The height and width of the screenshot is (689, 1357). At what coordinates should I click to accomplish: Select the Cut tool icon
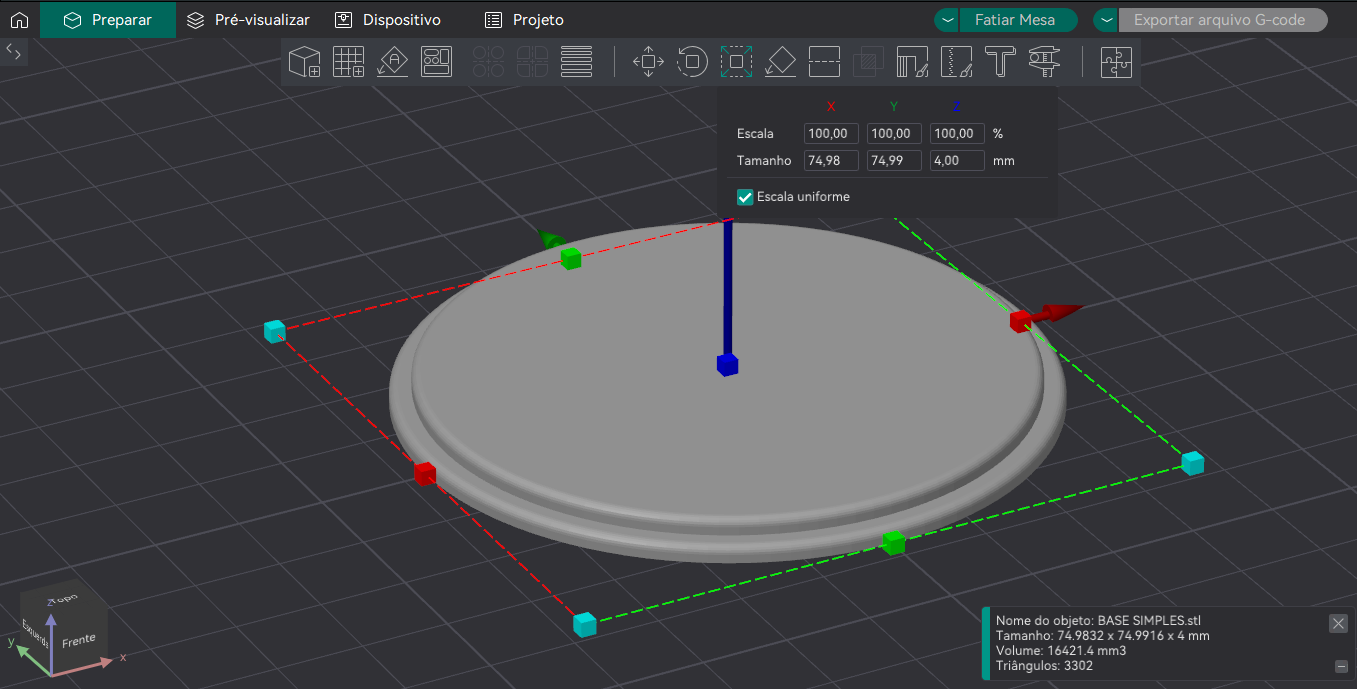coord(824,62)
